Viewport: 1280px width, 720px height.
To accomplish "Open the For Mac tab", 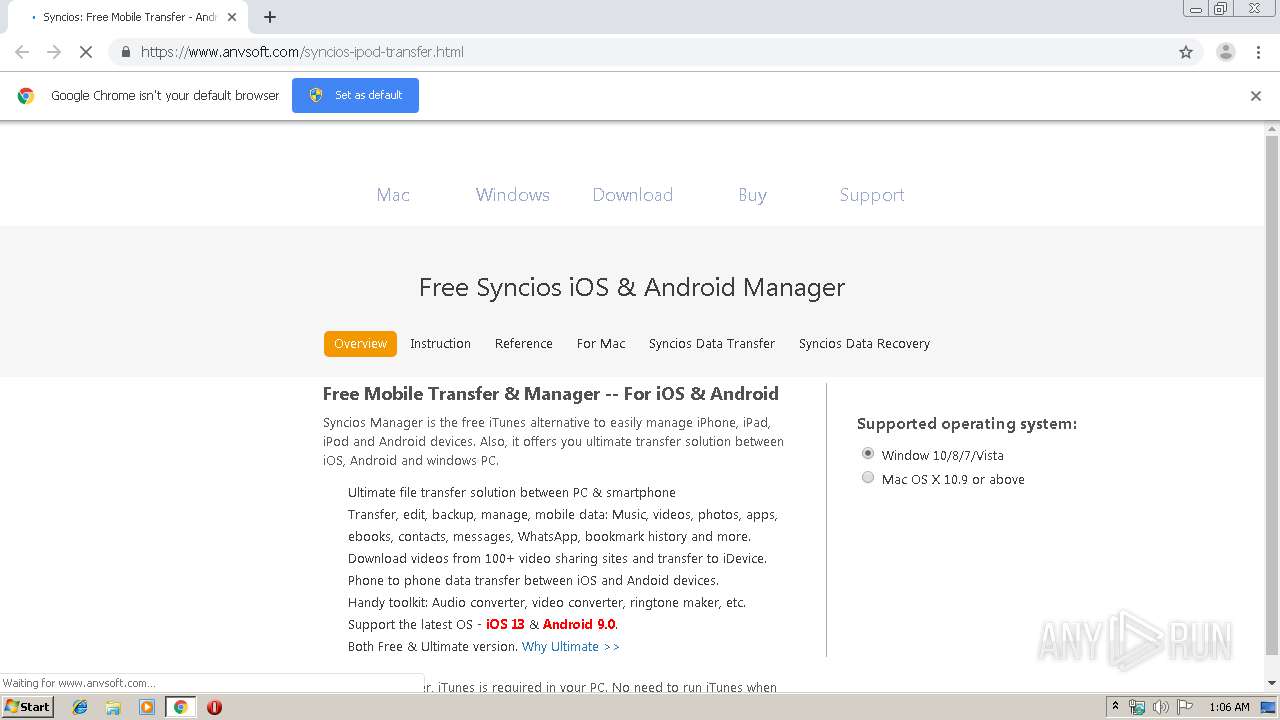I will click(x=601, y=343).
